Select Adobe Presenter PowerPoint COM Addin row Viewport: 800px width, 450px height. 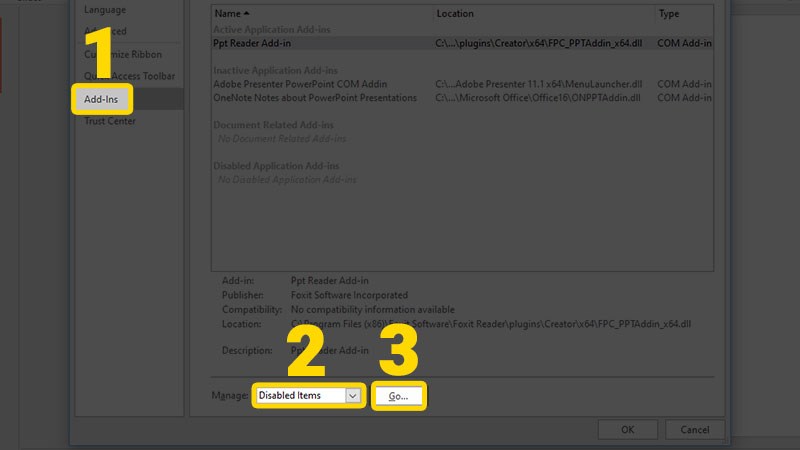[462, 84]
